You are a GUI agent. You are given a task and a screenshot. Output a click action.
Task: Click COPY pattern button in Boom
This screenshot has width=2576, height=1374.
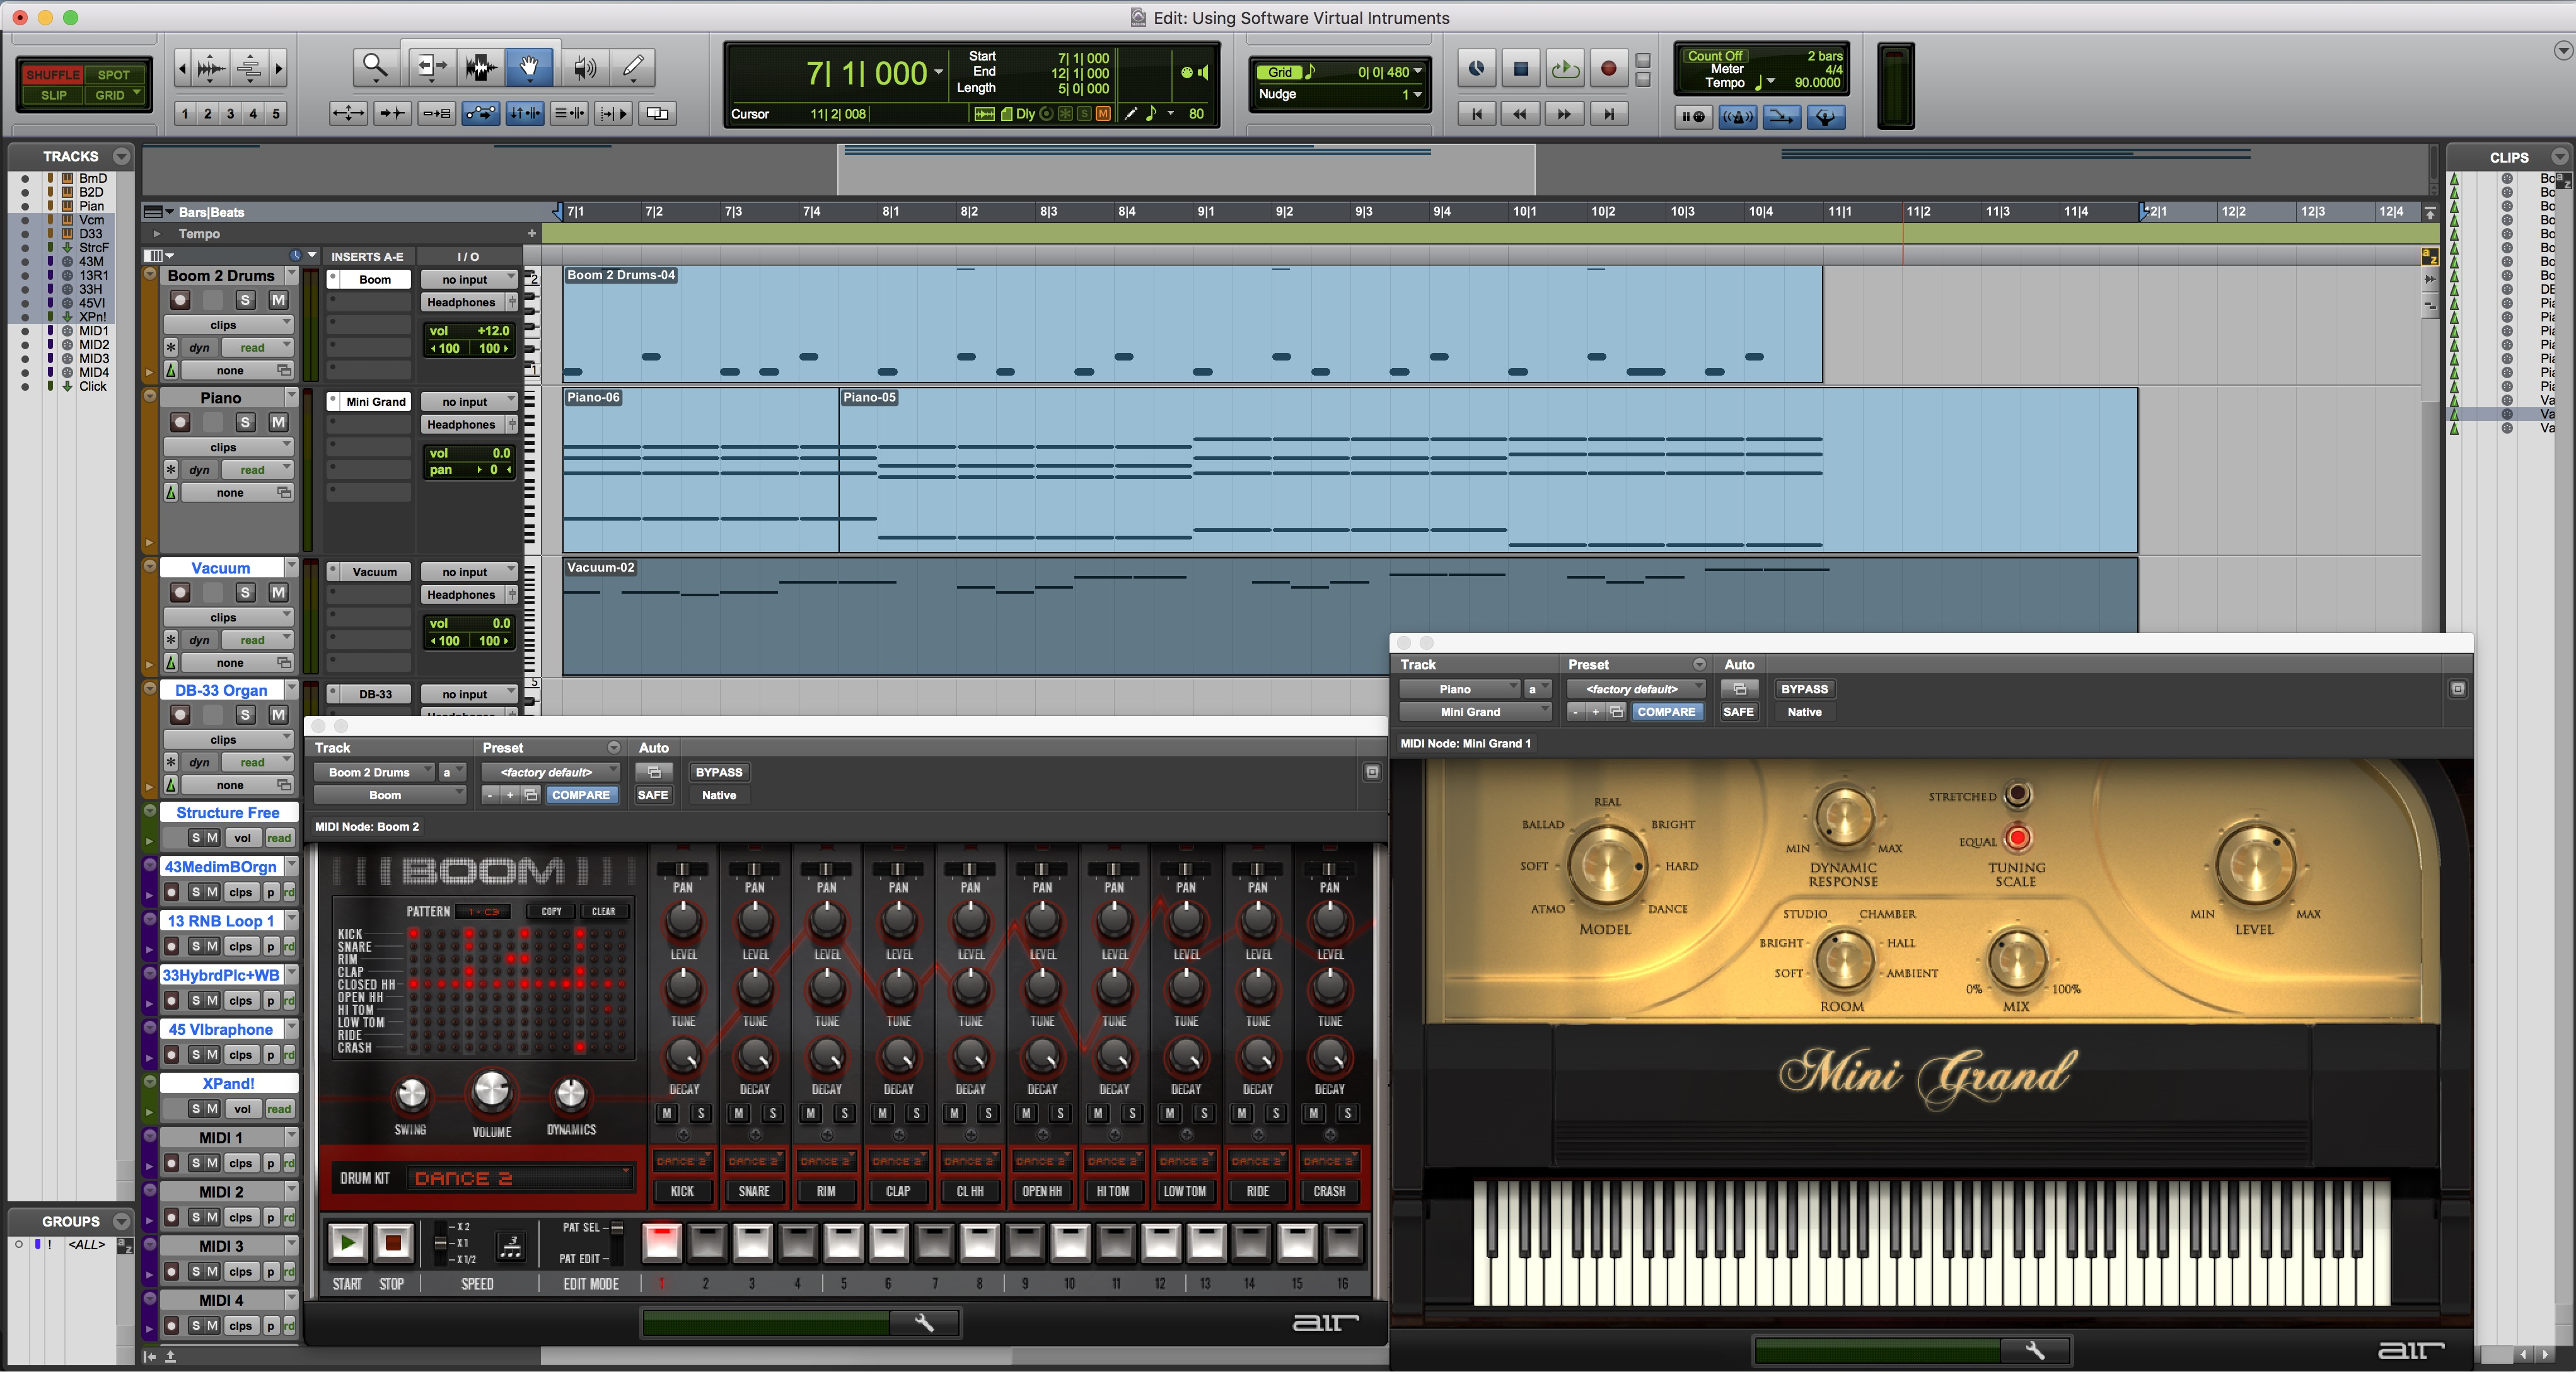click(x=552, y=911)
